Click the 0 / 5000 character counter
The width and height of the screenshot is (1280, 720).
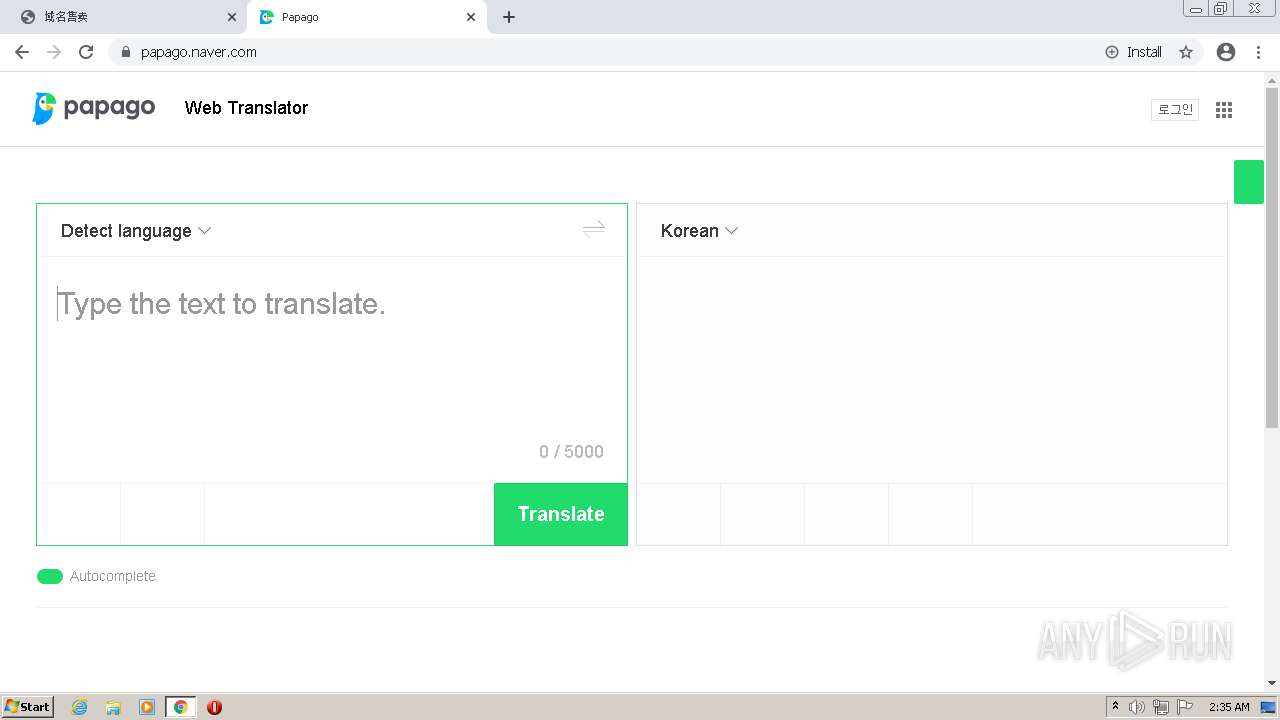[x=571, y=452]
